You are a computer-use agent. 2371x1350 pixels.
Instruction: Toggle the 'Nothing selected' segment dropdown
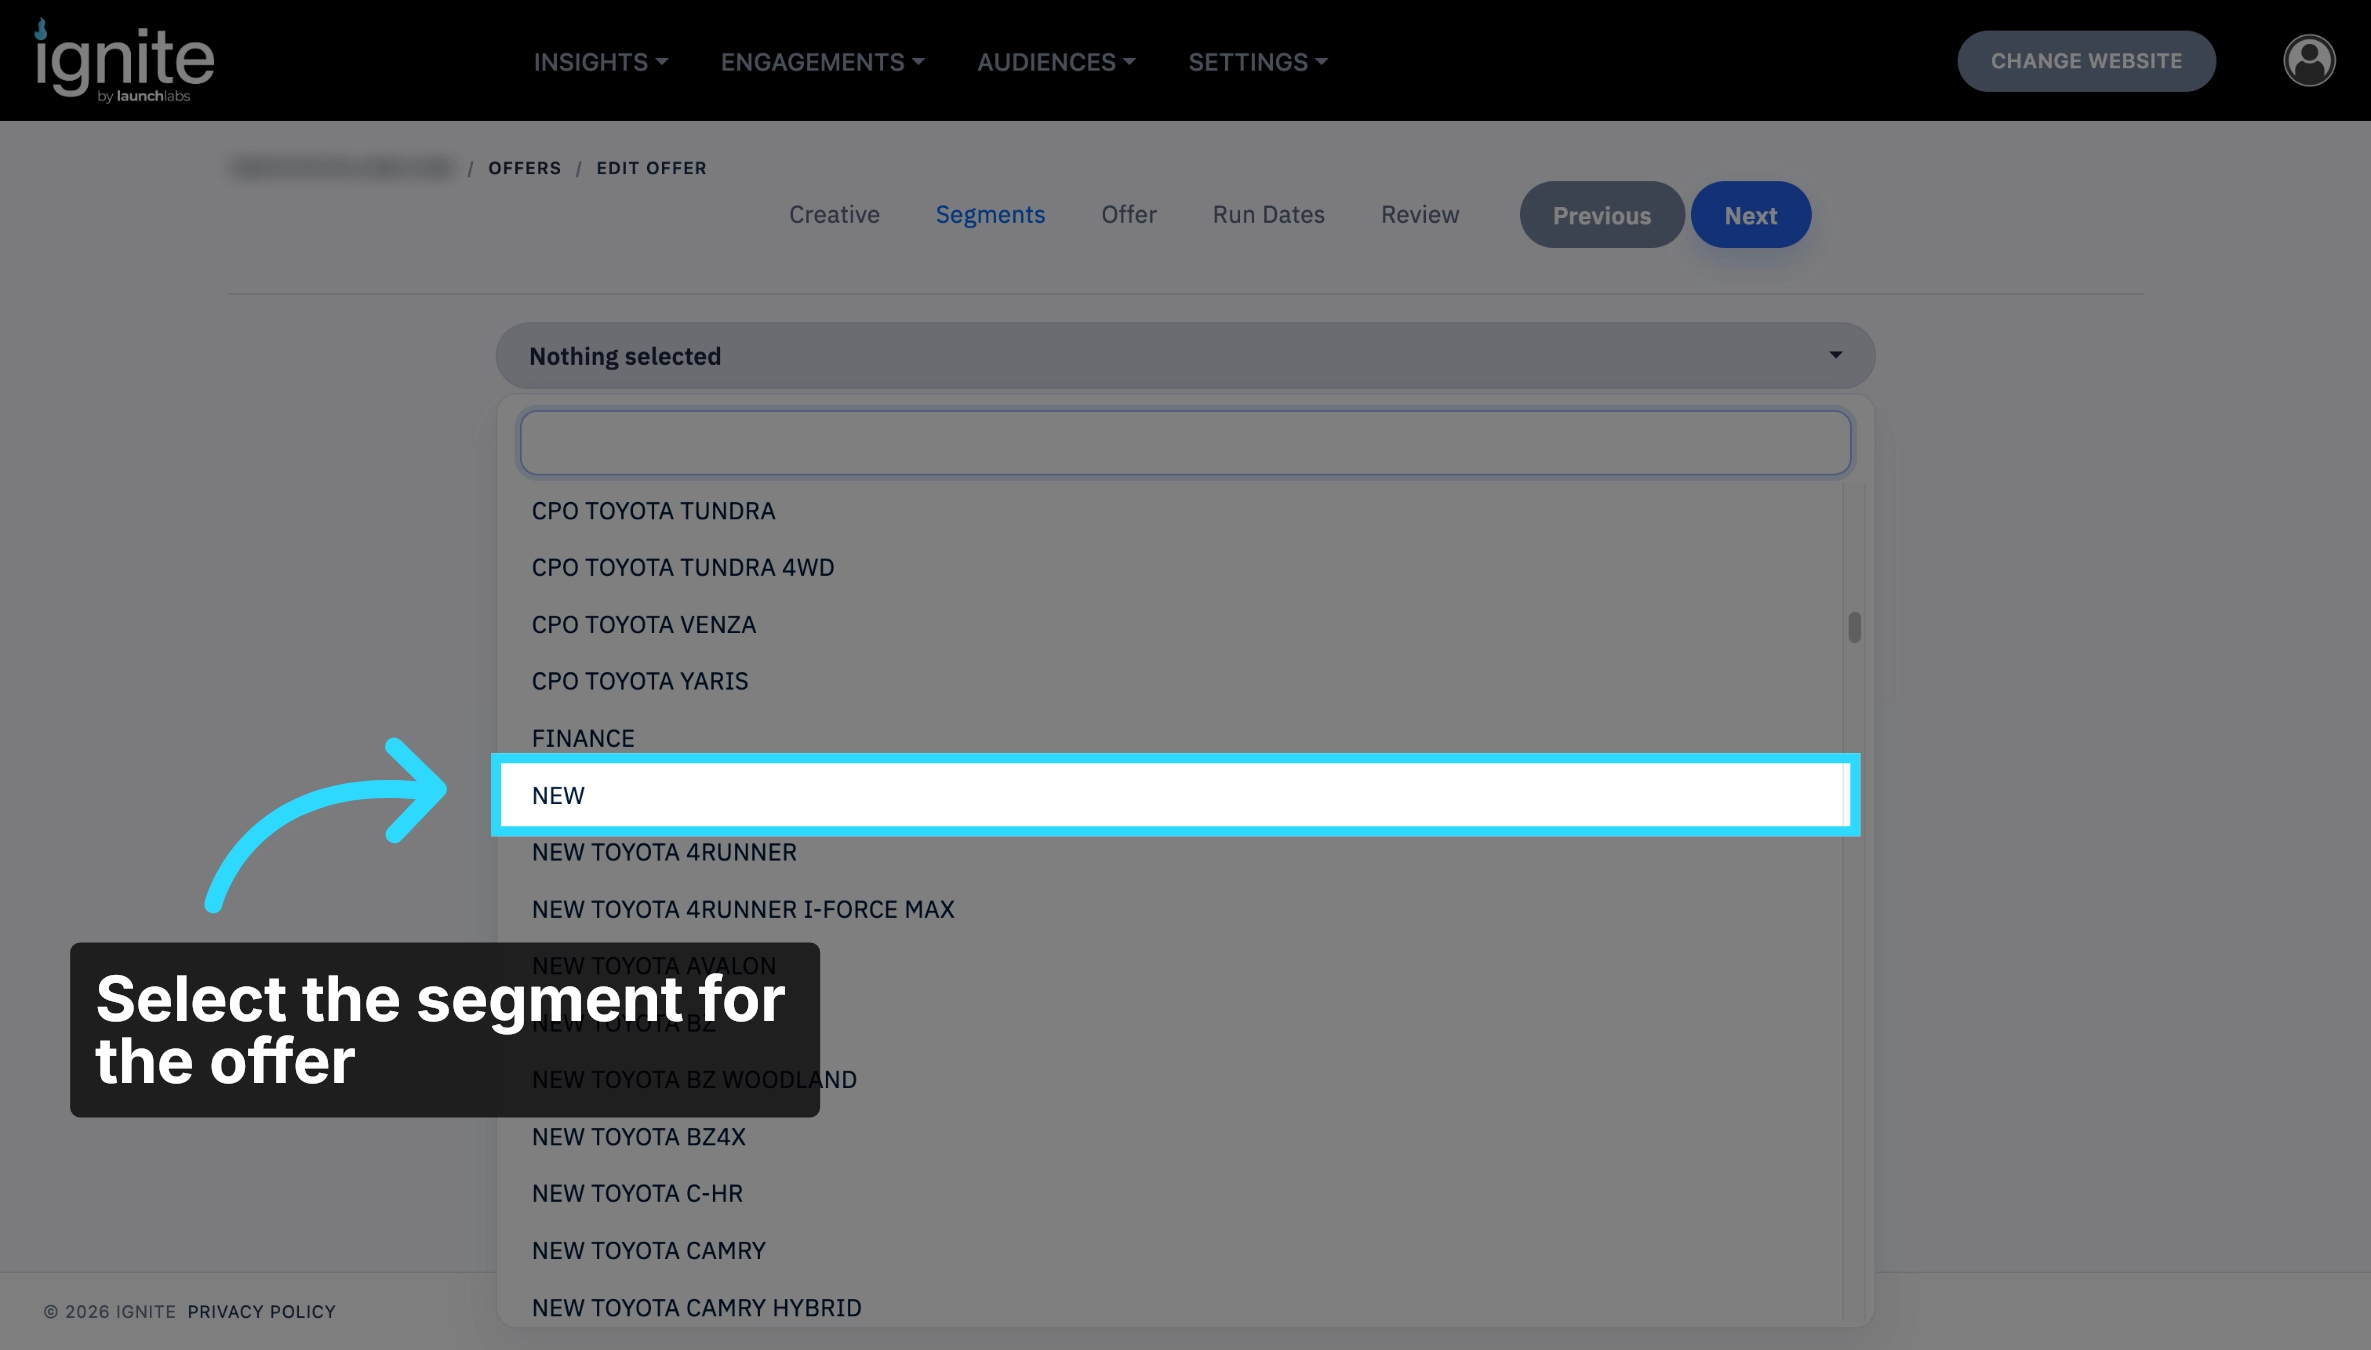pyautogui.click(x=1185, y=356)
